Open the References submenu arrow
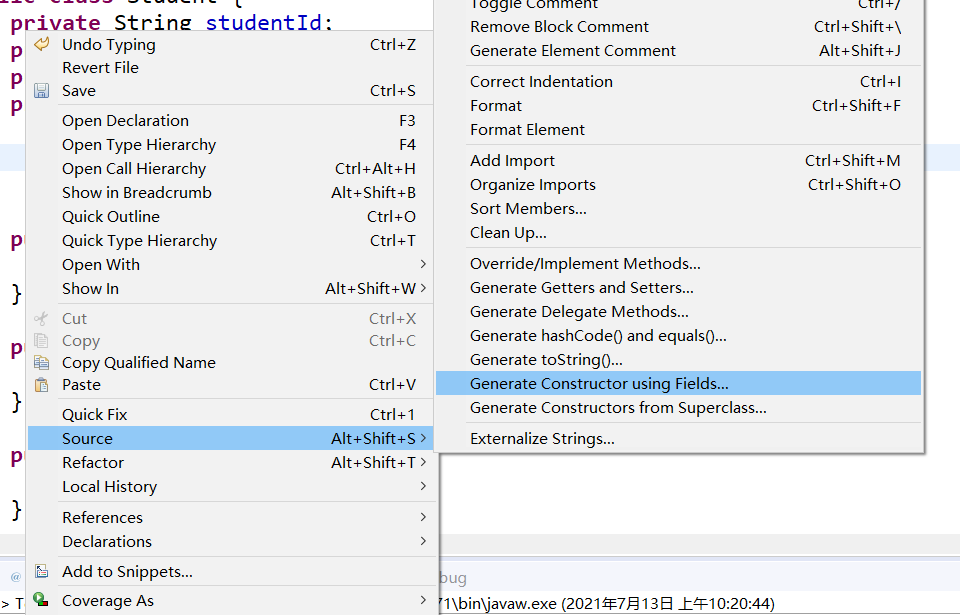The image size is (960, 615). point(423,517)
